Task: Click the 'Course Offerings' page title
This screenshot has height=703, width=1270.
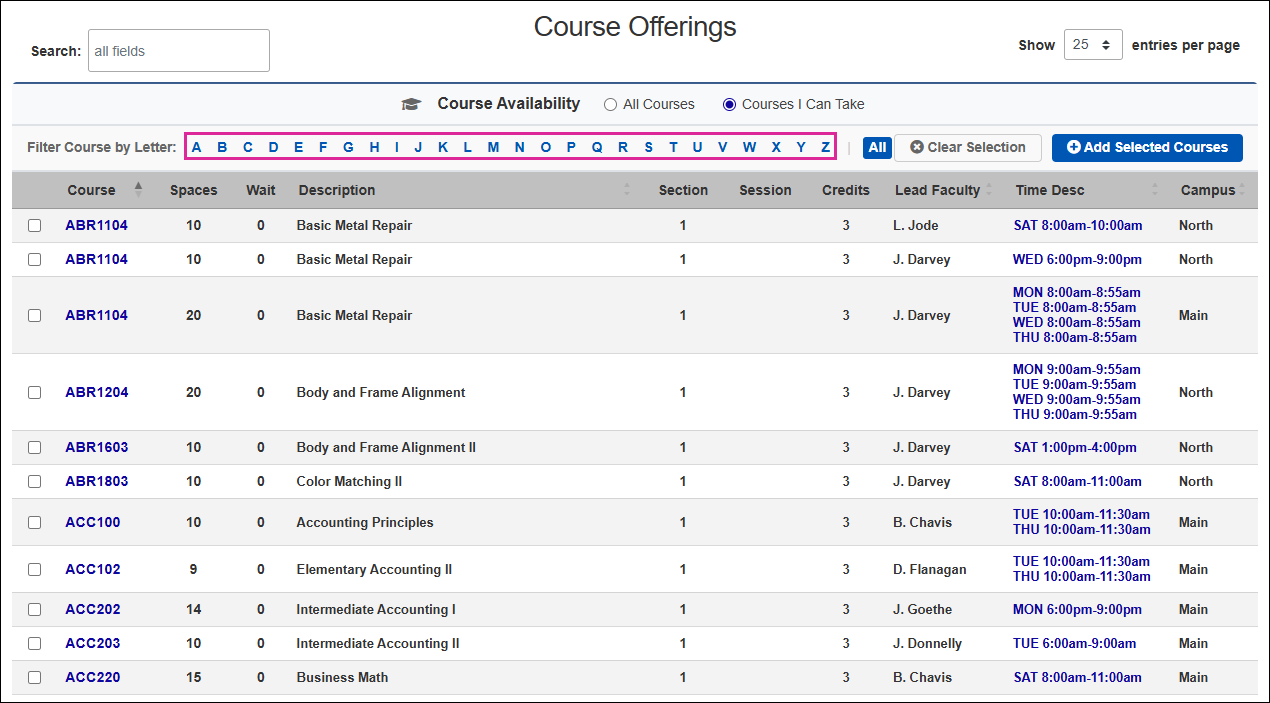Action: point(635,27)
